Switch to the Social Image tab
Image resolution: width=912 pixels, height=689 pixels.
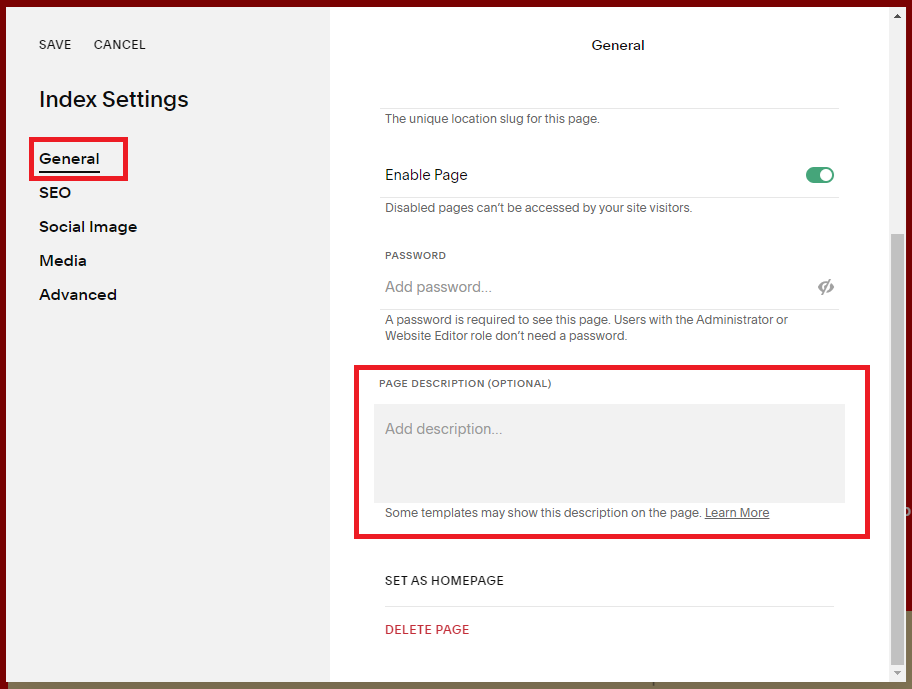pos(88,227)
